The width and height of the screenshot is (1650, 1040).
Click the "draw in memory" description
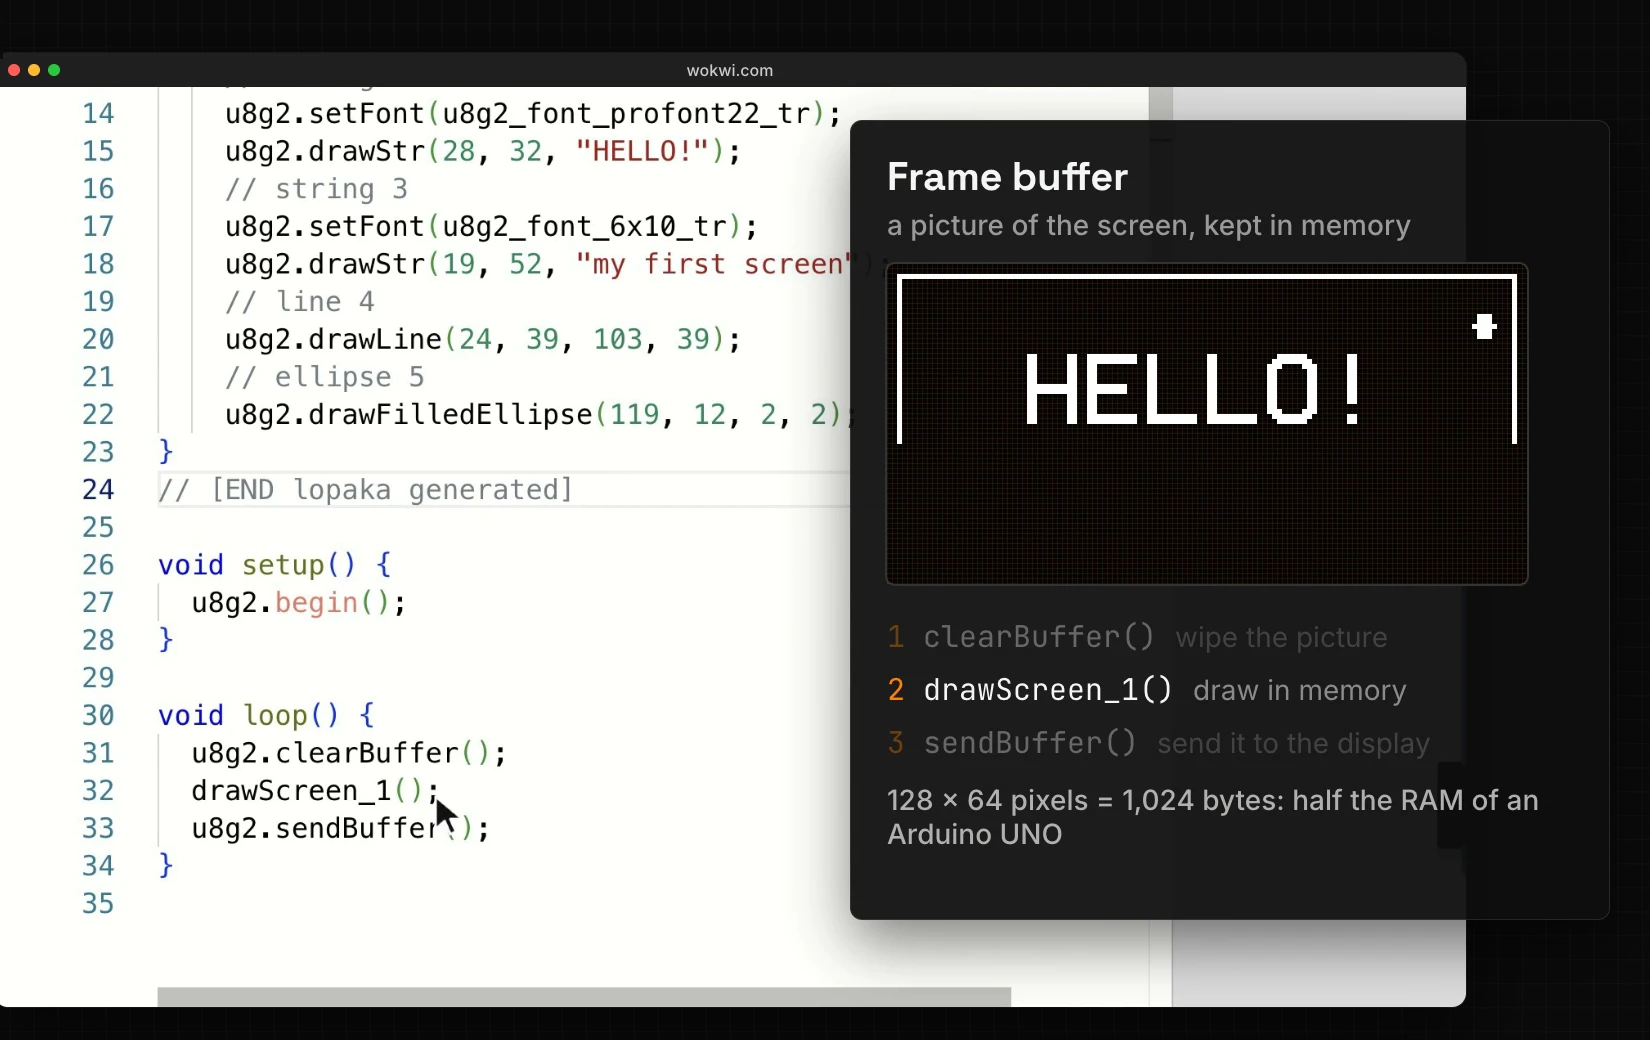tap(1299, 691)
